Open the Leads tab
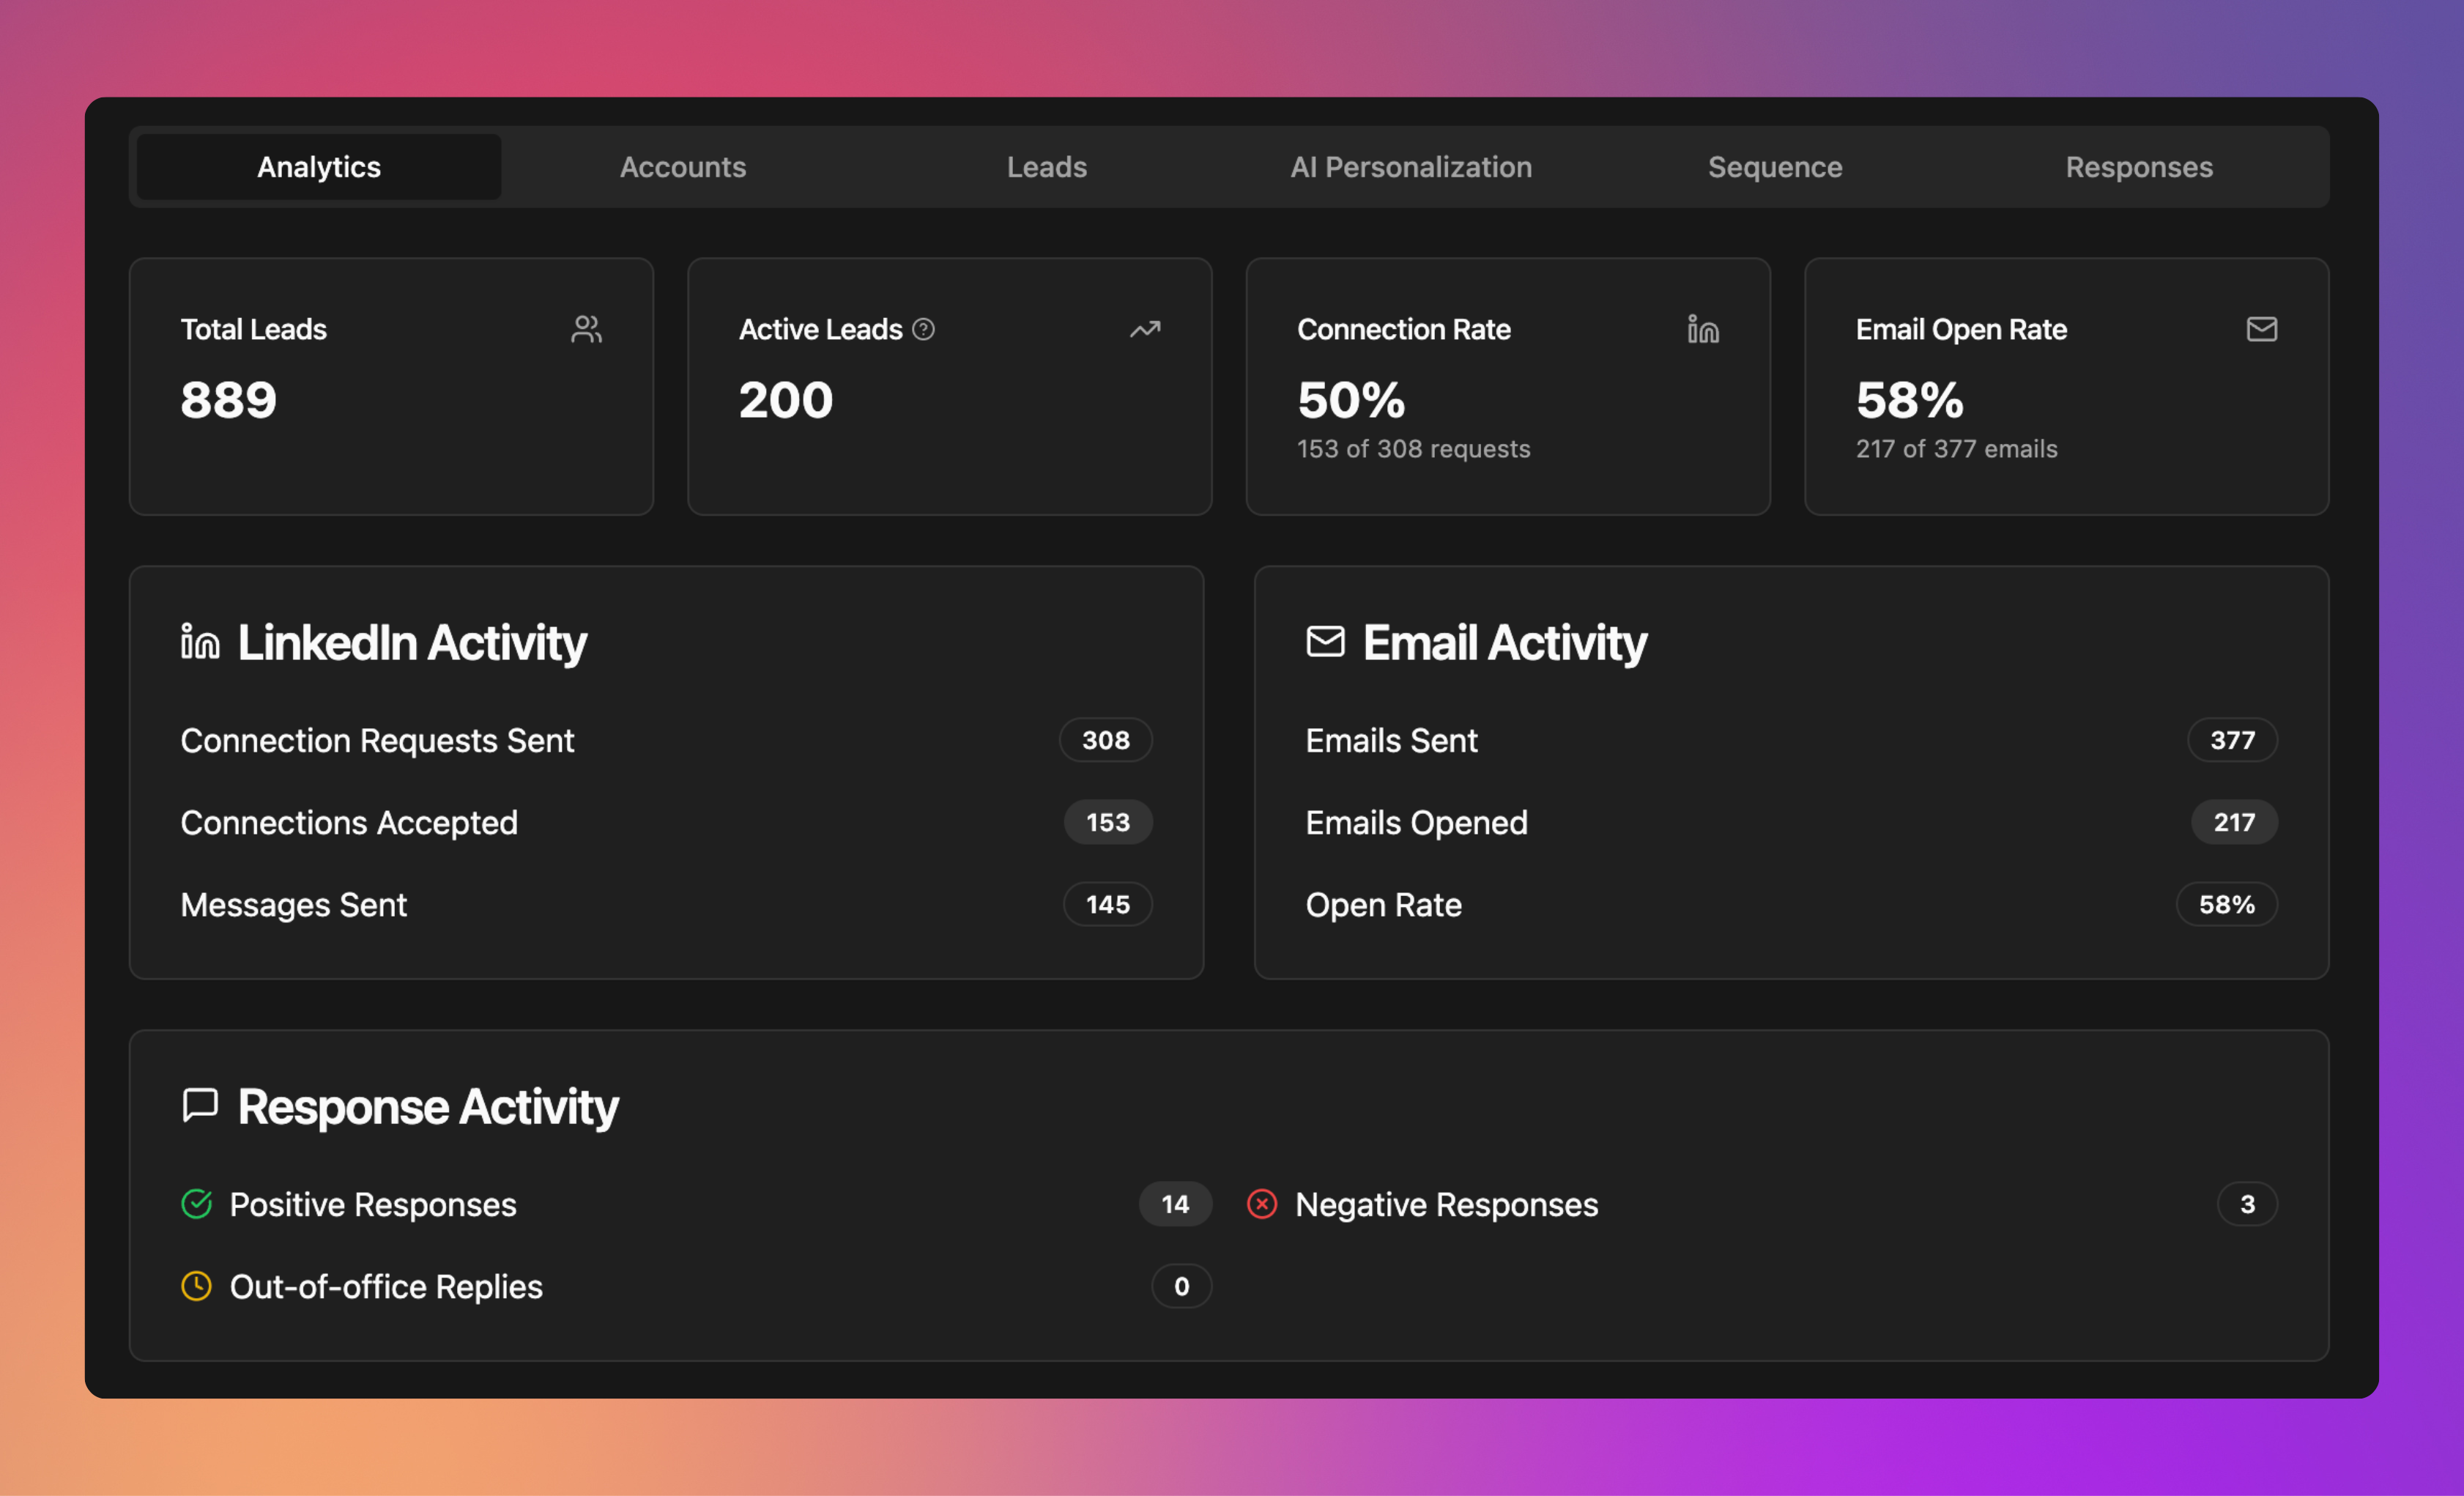The width and height of the screenshot is (2464, 1496). pyautogui.click(x=1047, y=167)
